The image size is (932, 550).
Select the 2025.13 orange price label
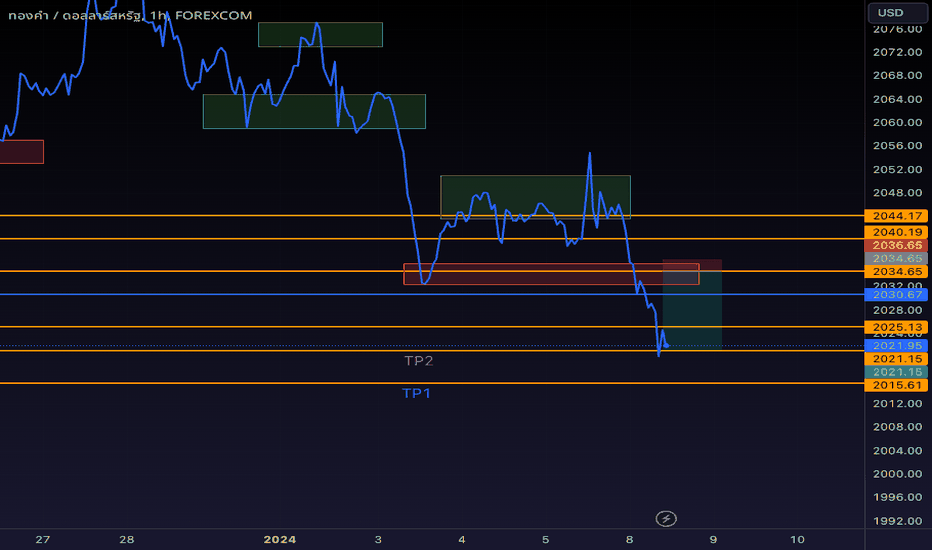[897, 327]
